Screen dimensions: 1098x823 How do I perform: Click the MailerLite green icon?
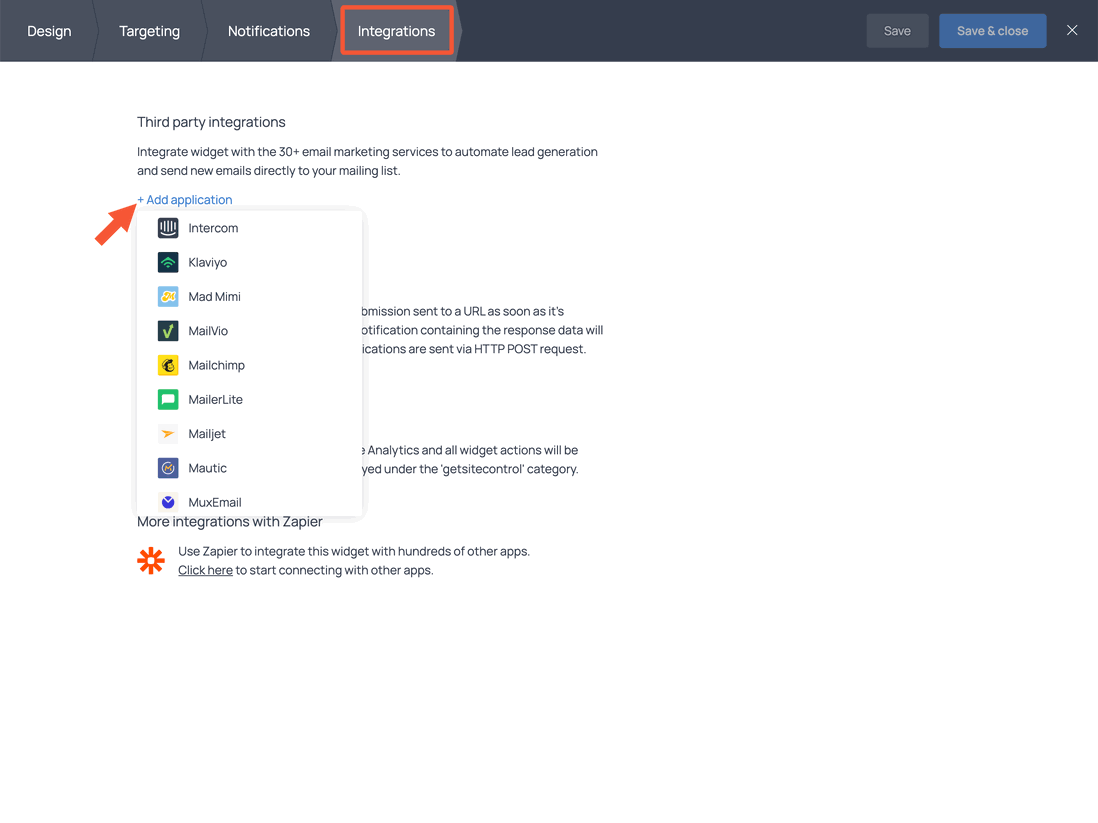pos(167,399)
